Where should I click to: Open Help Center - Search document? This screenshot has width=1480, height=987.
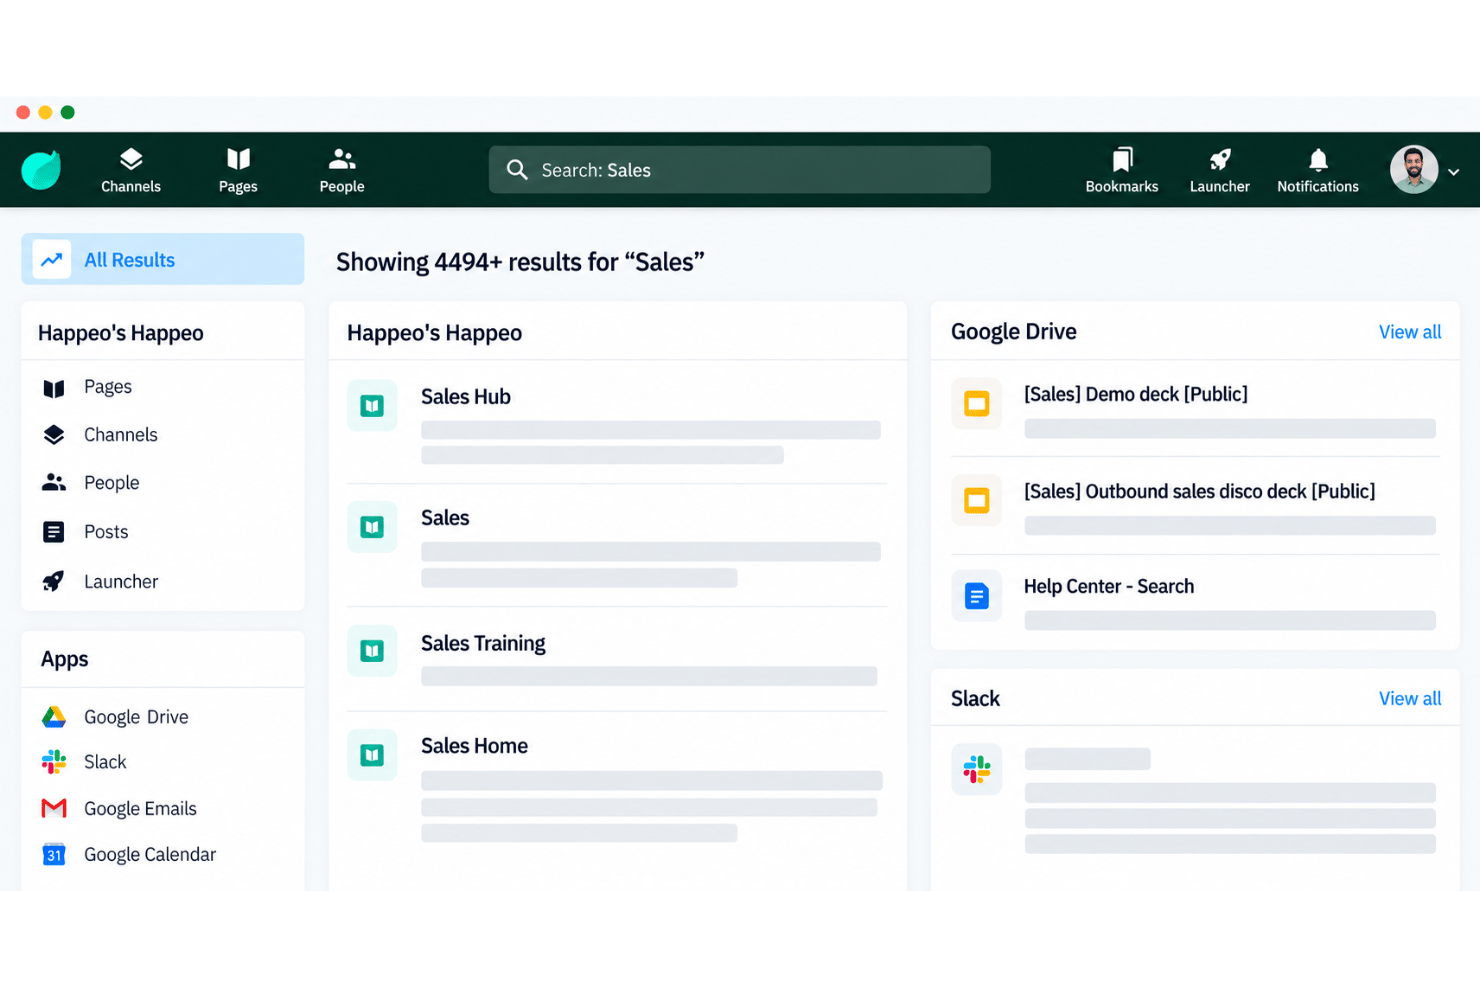pos(1109,586)
